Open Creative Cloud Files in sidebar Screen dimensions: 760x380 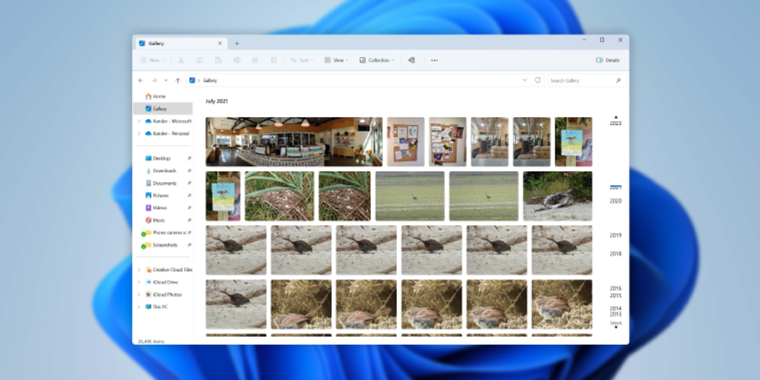coord(169,270)
